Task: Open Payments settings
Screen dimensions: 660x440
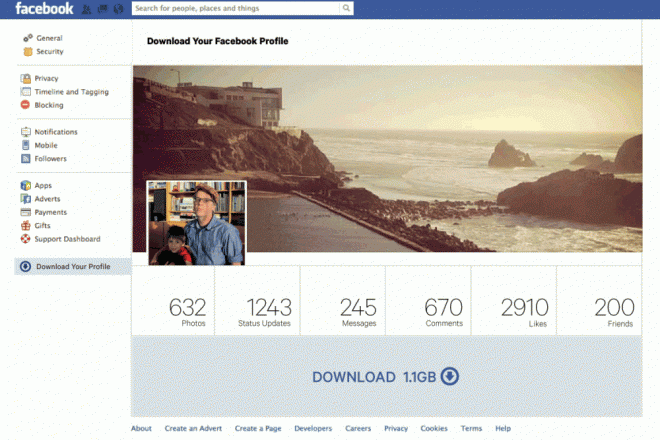Action: pos(51,212)
